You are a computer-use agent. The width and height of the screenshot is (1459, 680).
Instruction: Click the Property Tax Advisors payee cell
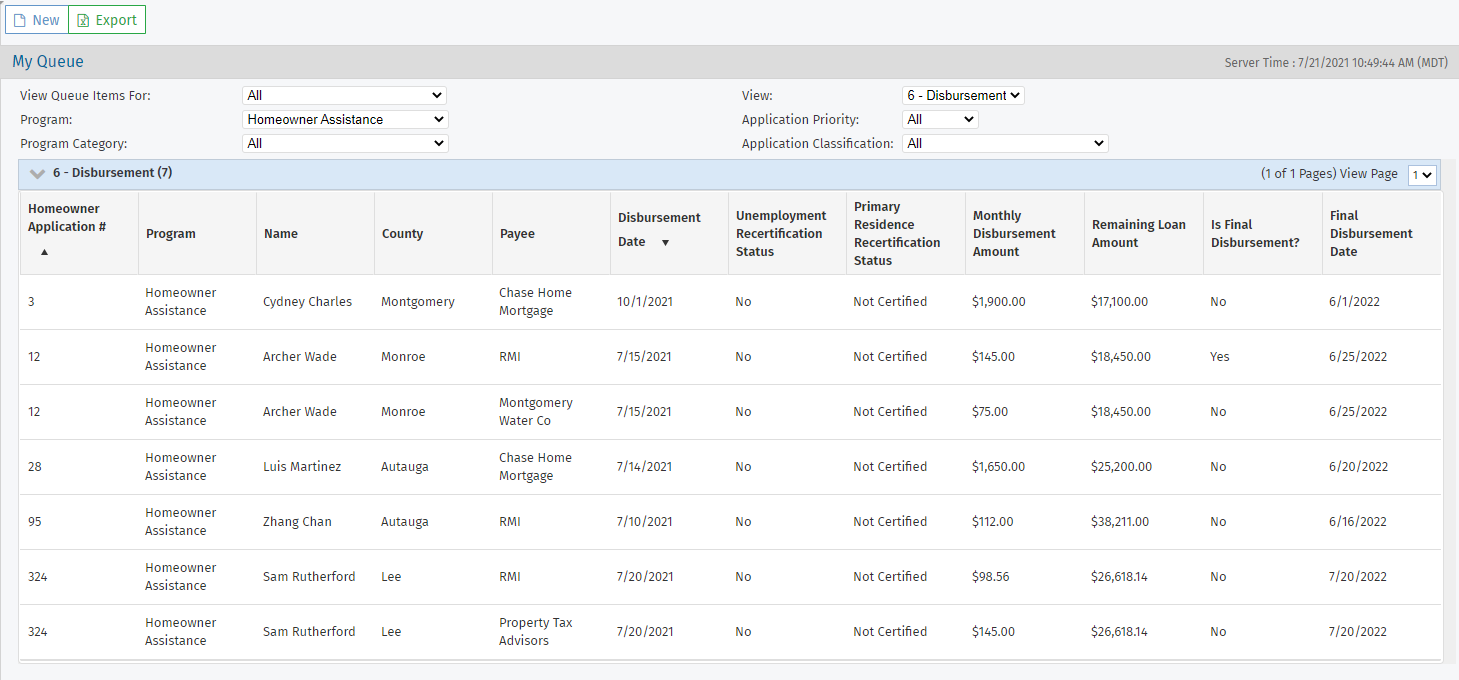(x=535, y=632)
